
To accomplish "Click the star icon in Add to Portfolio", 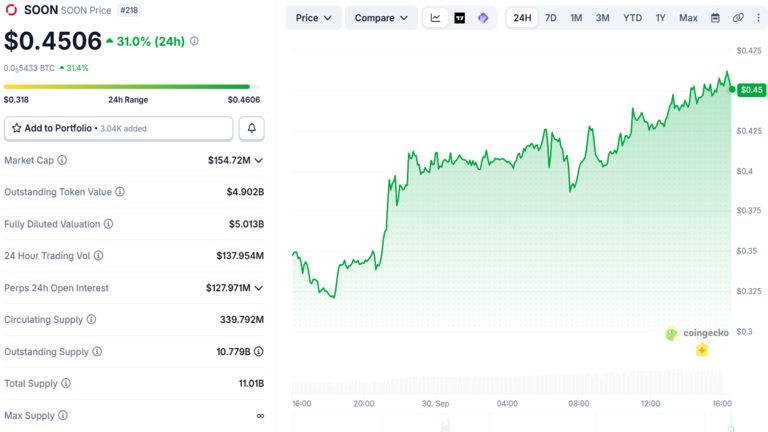I will point(17,128).
